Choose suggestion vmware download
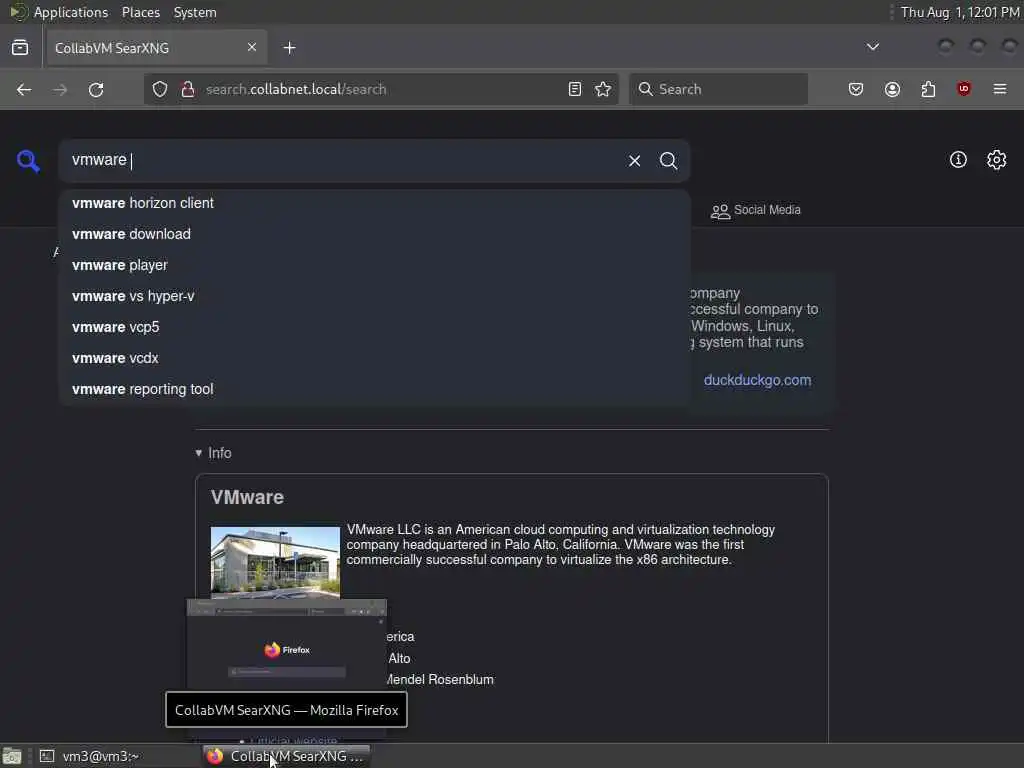The height and width of the screenshot is (768, 1024). point(375,234)
